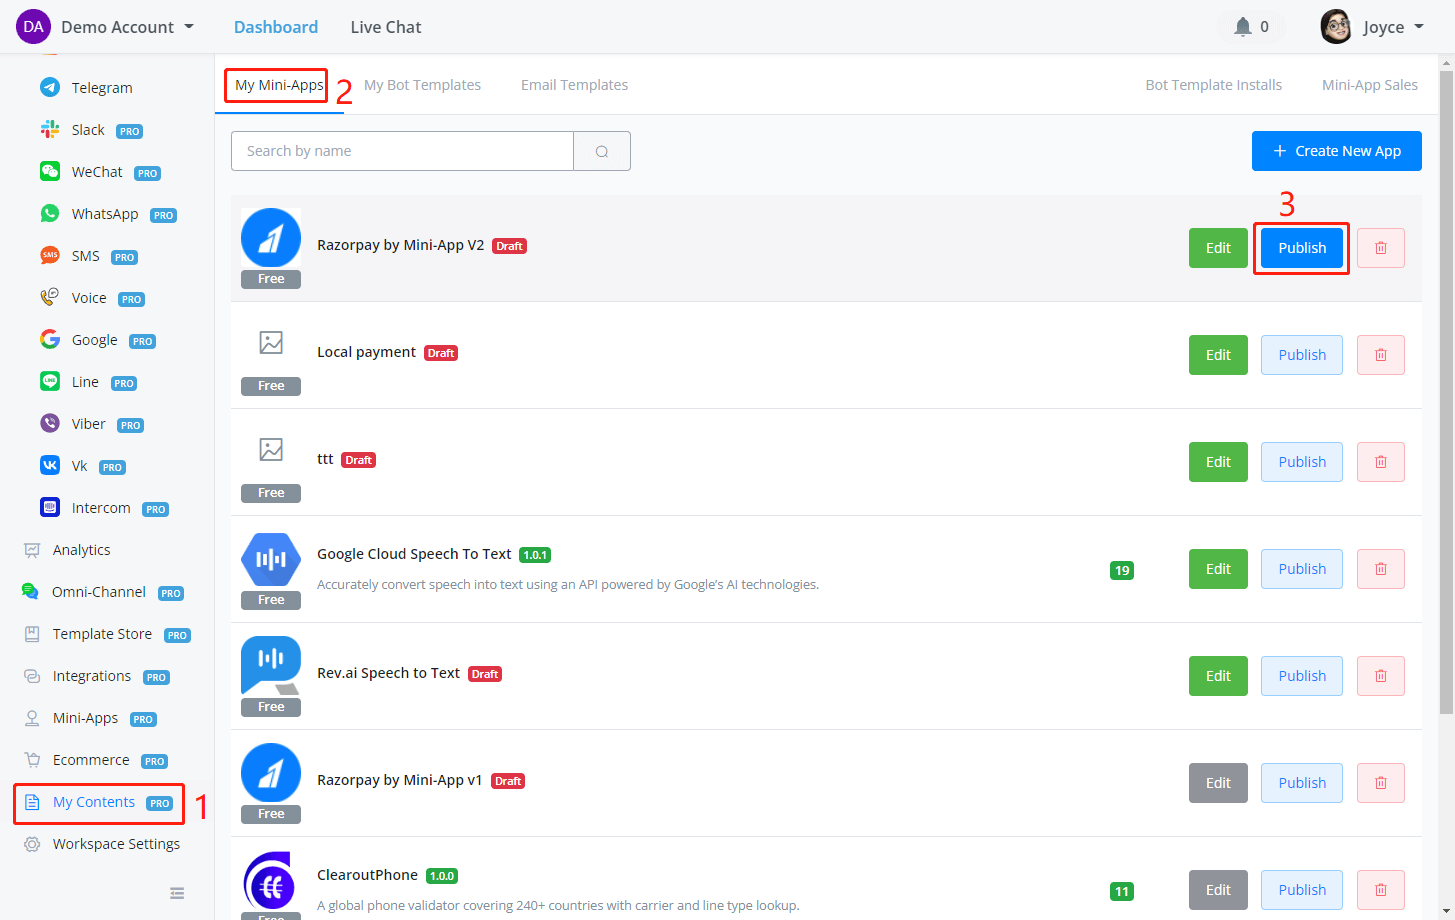Click the Ecommerce cart icon

pos(32,760)
